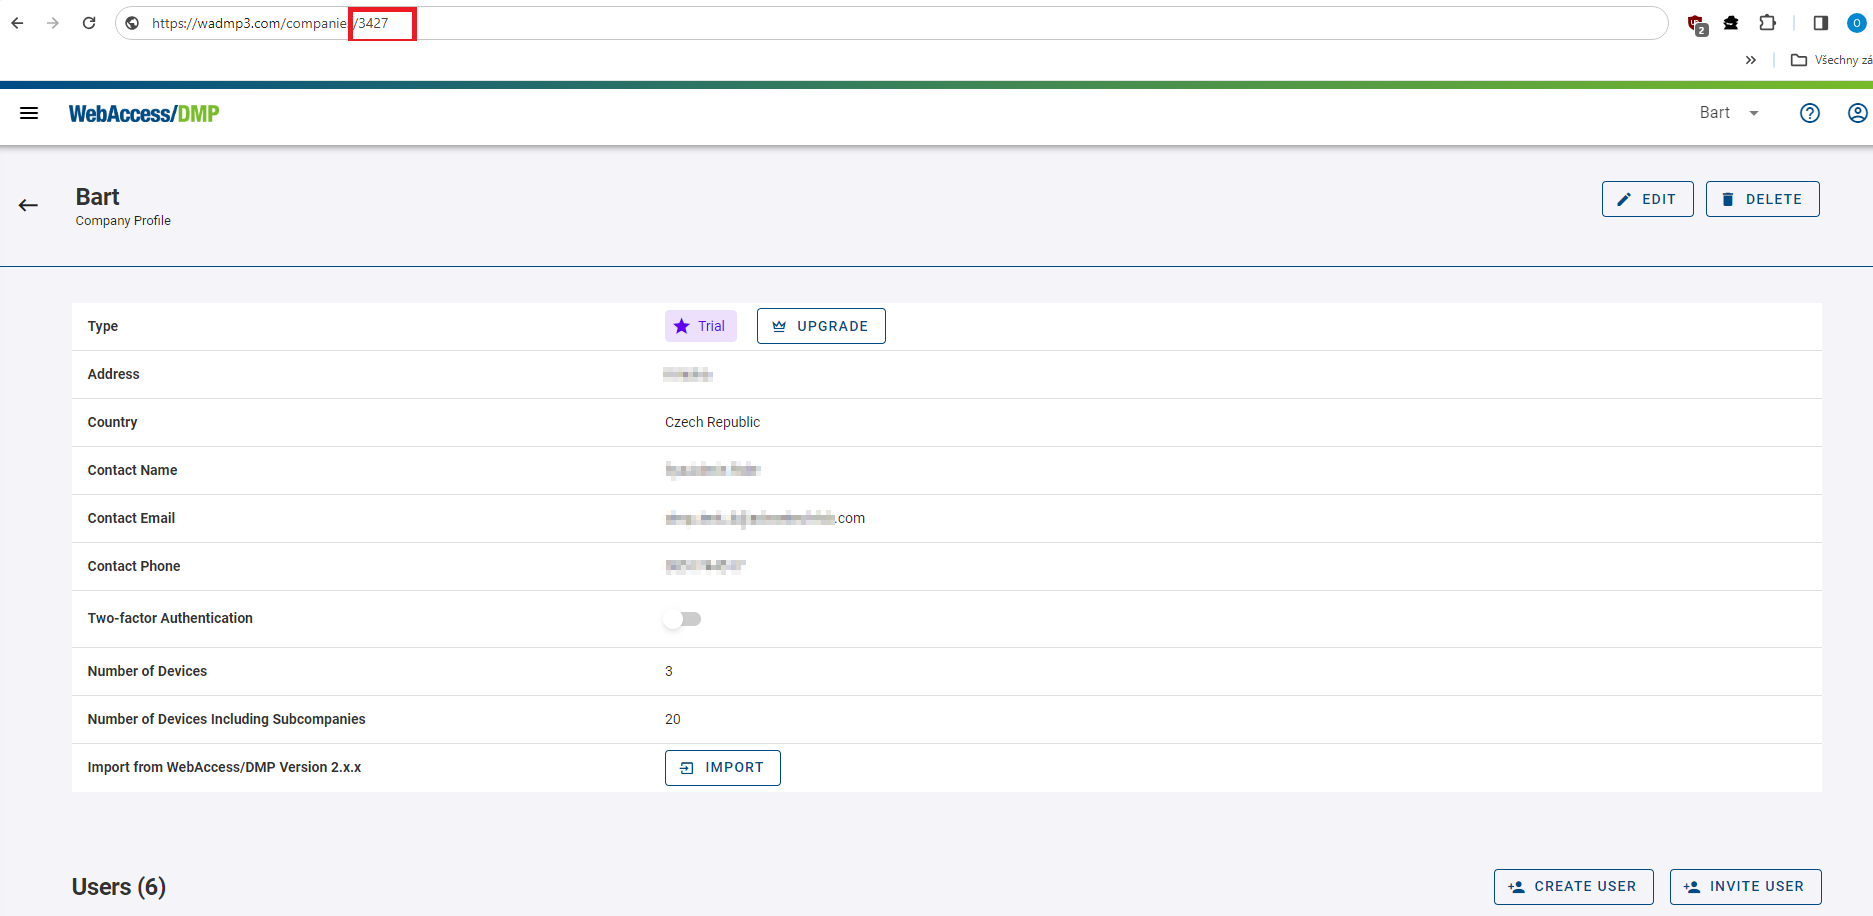Click the Contact Phone label
Screen dimensions: 1873x916
pyautogui.click(x=134, y=566)
